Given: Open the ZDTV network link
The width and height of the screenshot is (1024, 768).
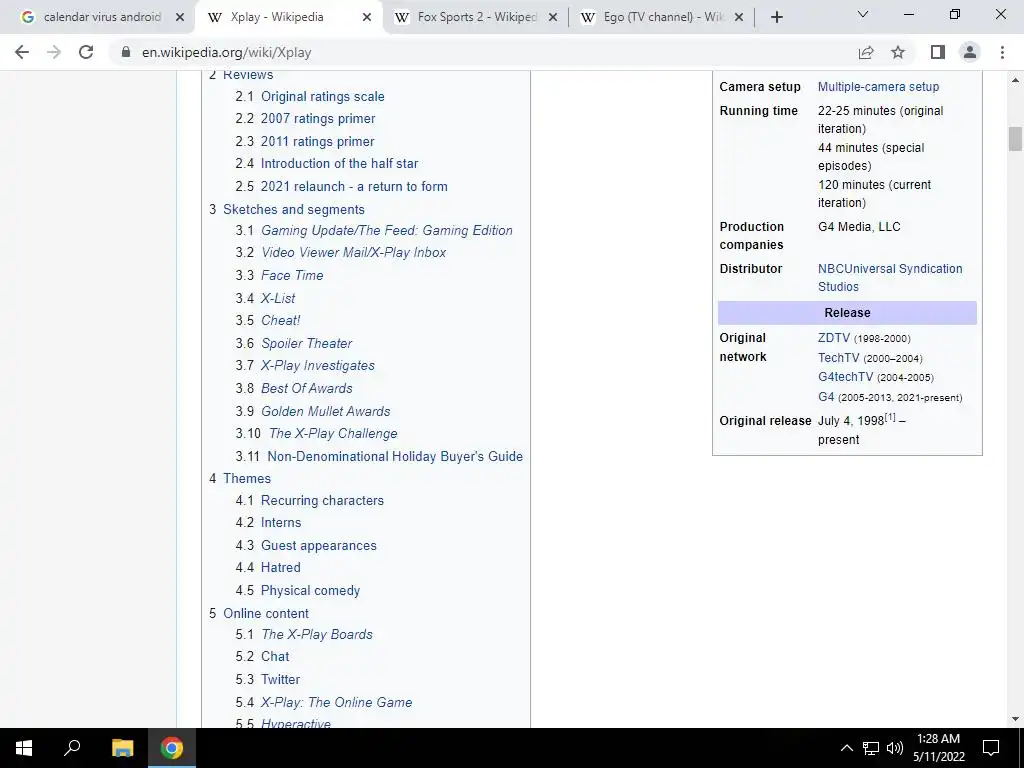Looking at the screenshot, I should pyautogui.click(x=834, y=338).
